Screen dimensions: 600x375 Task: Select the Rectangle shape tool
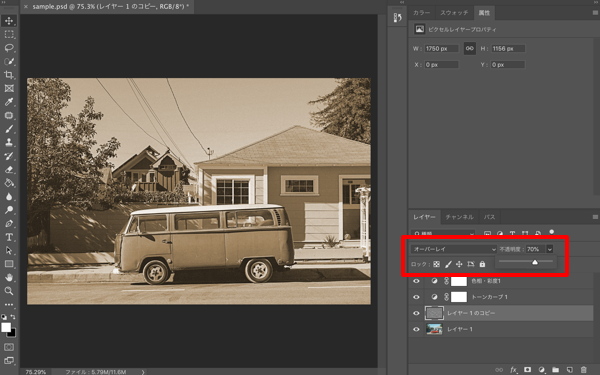pos(9,264)
